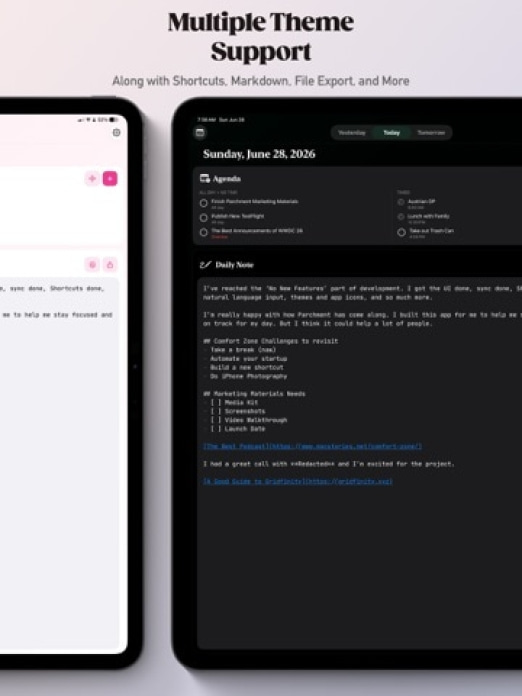This screenshot has height=696, width=522.
Task: Click the Multiple Theme Support headline
Action: [261, 36]
